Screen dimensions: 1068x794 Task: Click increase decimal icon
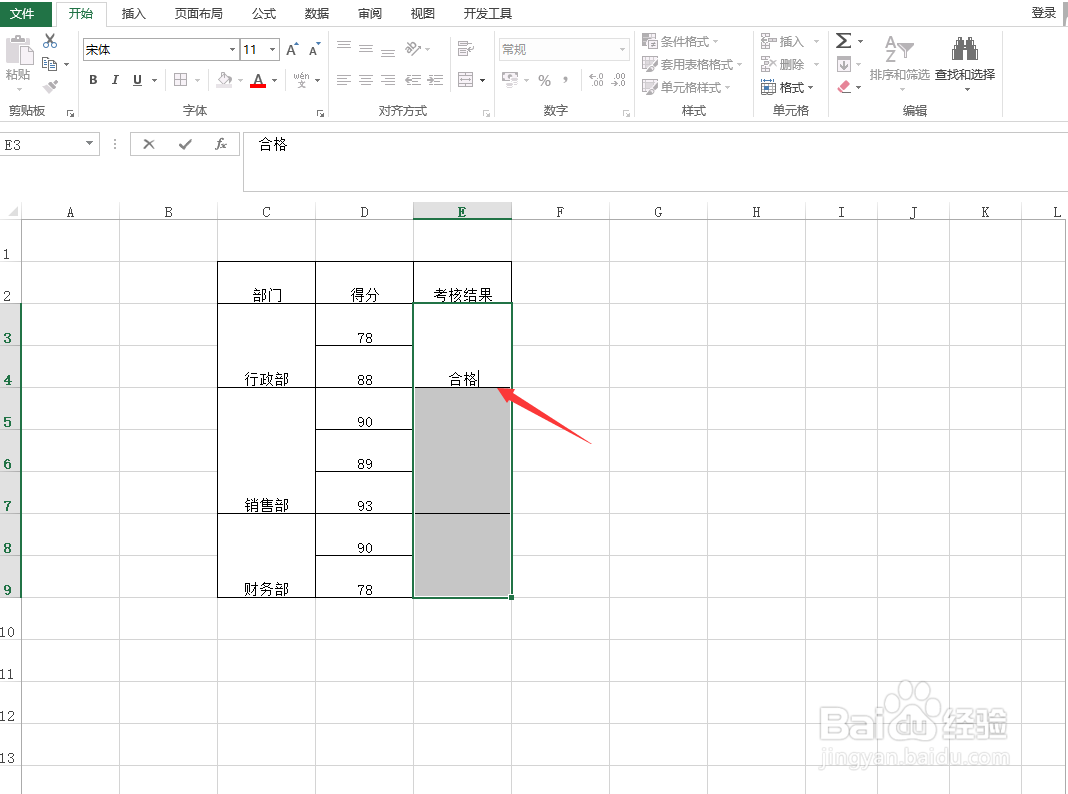(596, 80)
